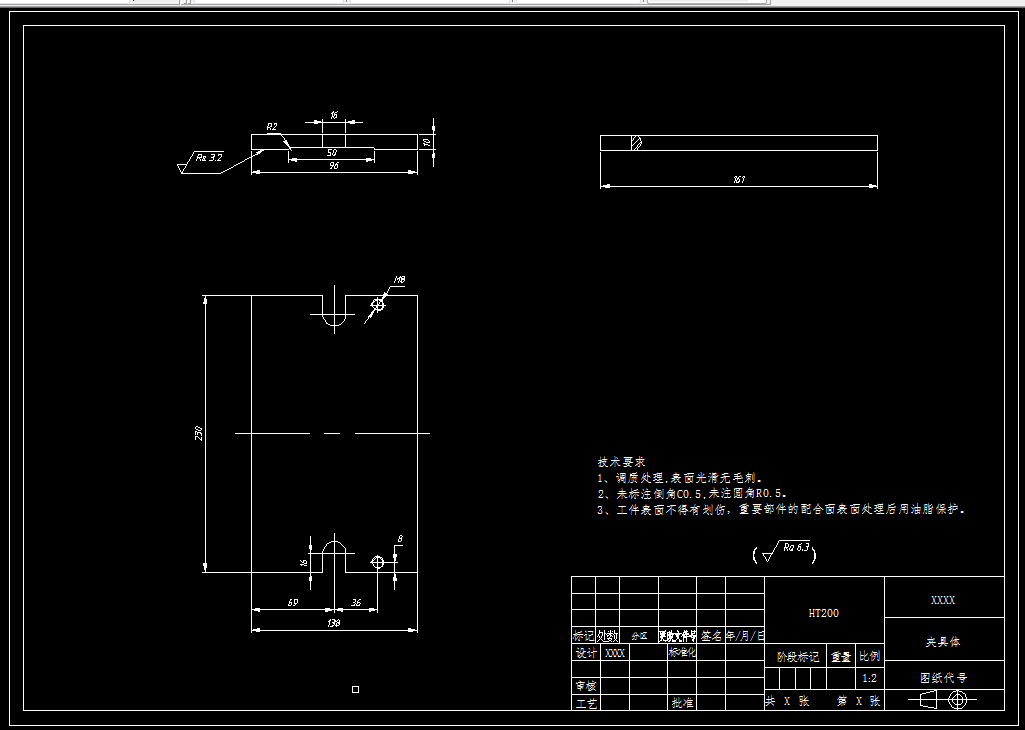
Task: Select the vertical 16 dimension beside the lower slot
Action: [303, 562]
